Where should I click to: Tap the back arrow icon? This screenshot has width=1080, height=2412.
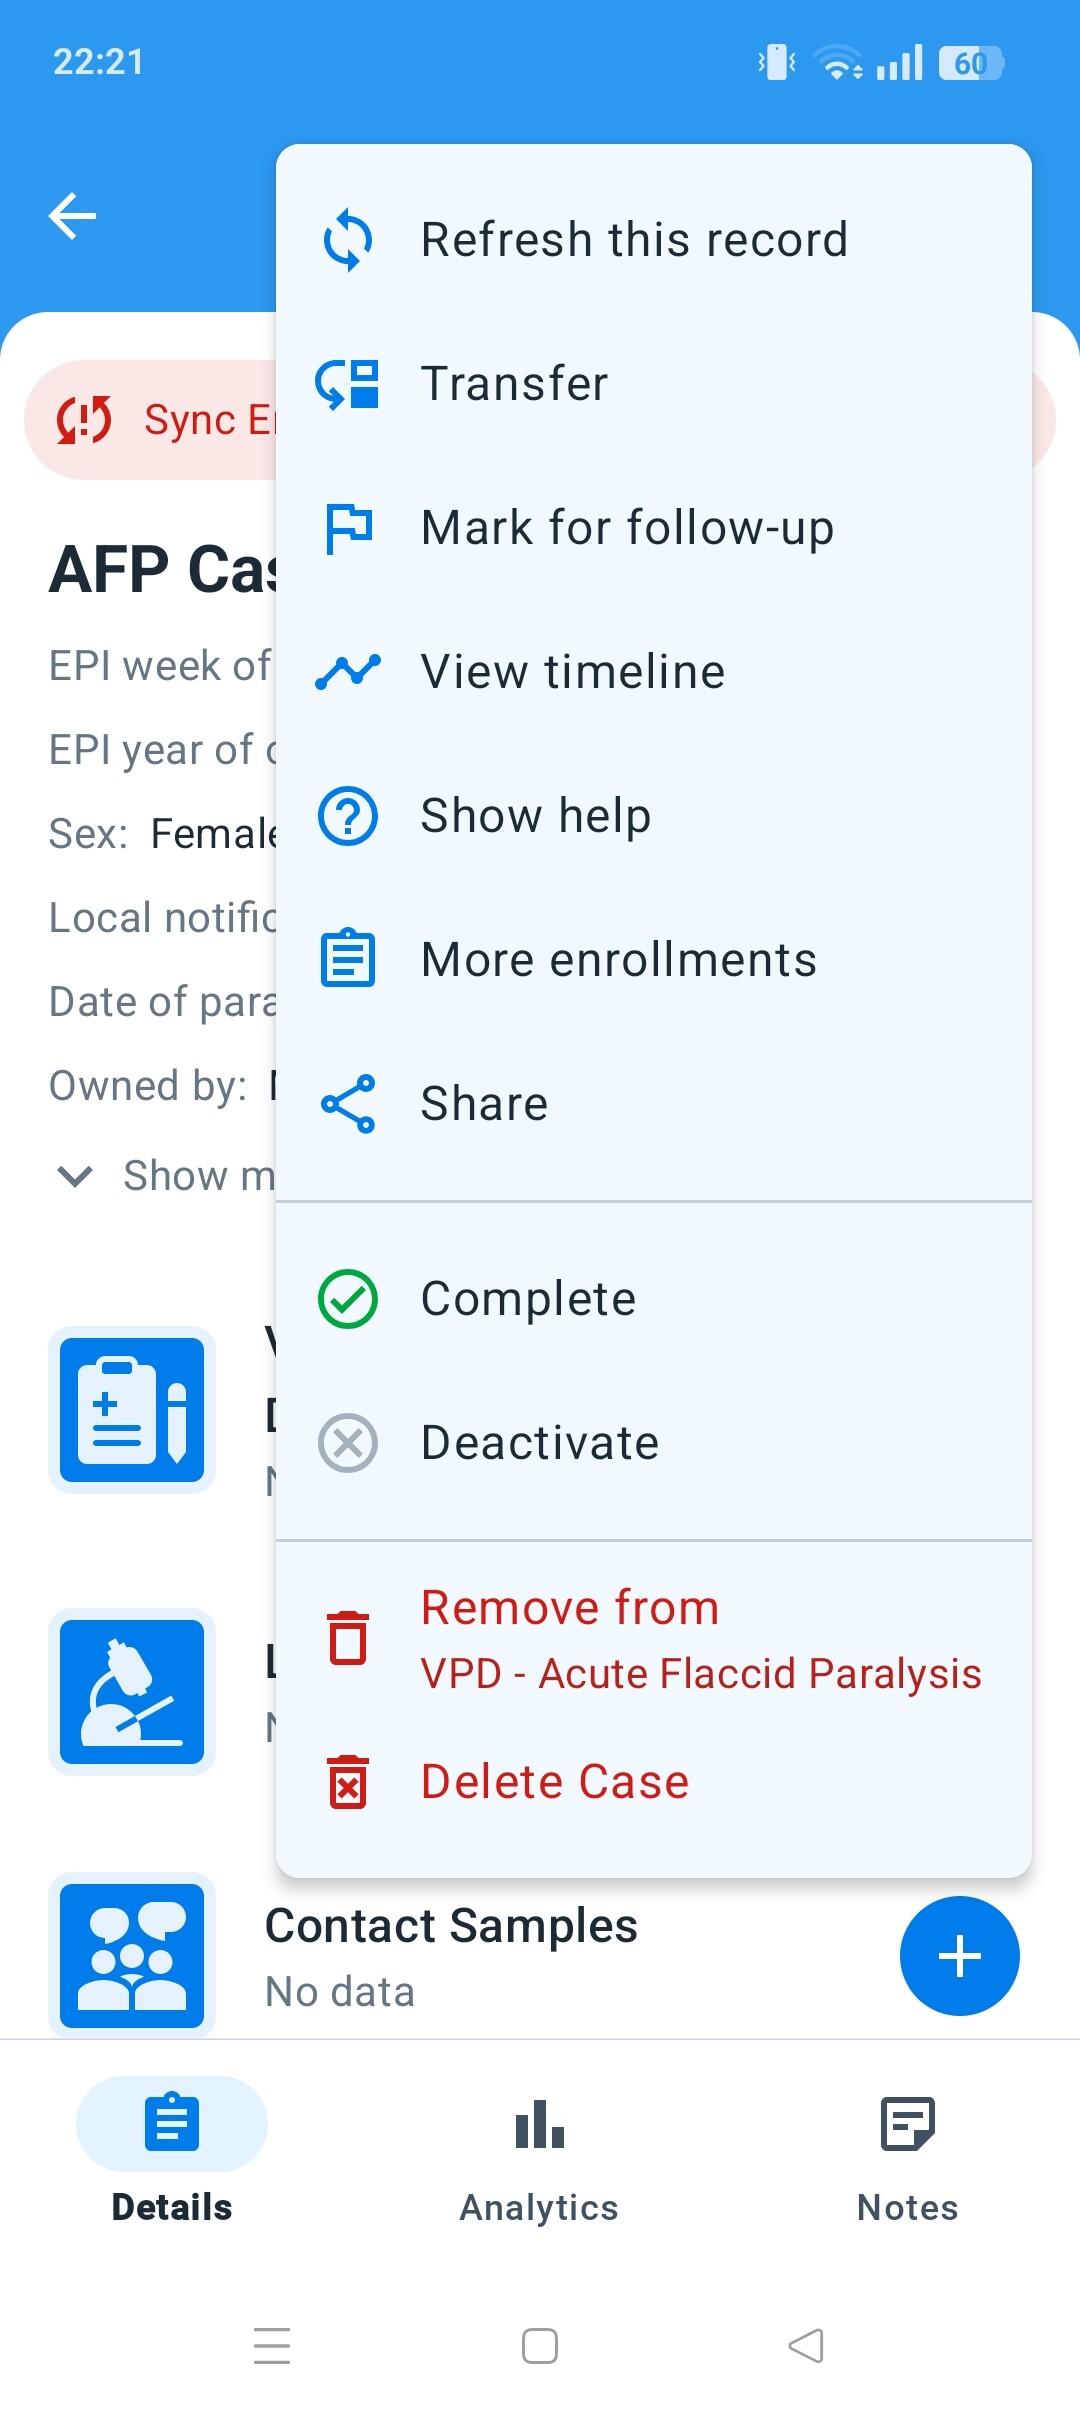coord(72,216)
